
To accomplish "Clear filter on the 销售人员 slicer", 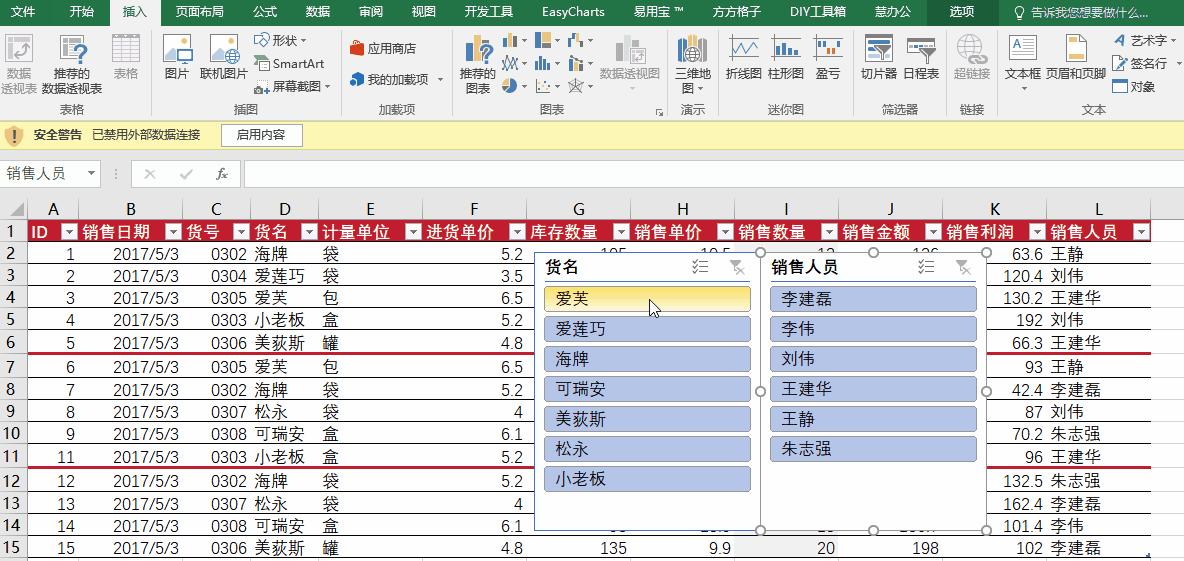I will 964,267.
